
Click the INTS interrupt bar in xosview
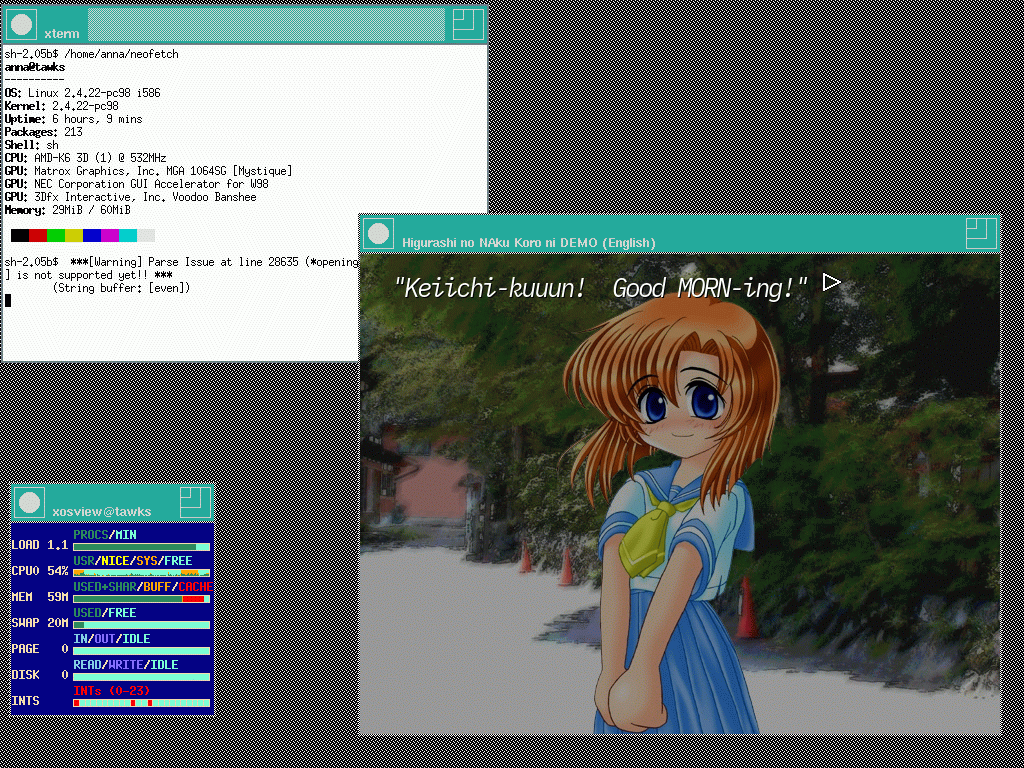[142, 703]
